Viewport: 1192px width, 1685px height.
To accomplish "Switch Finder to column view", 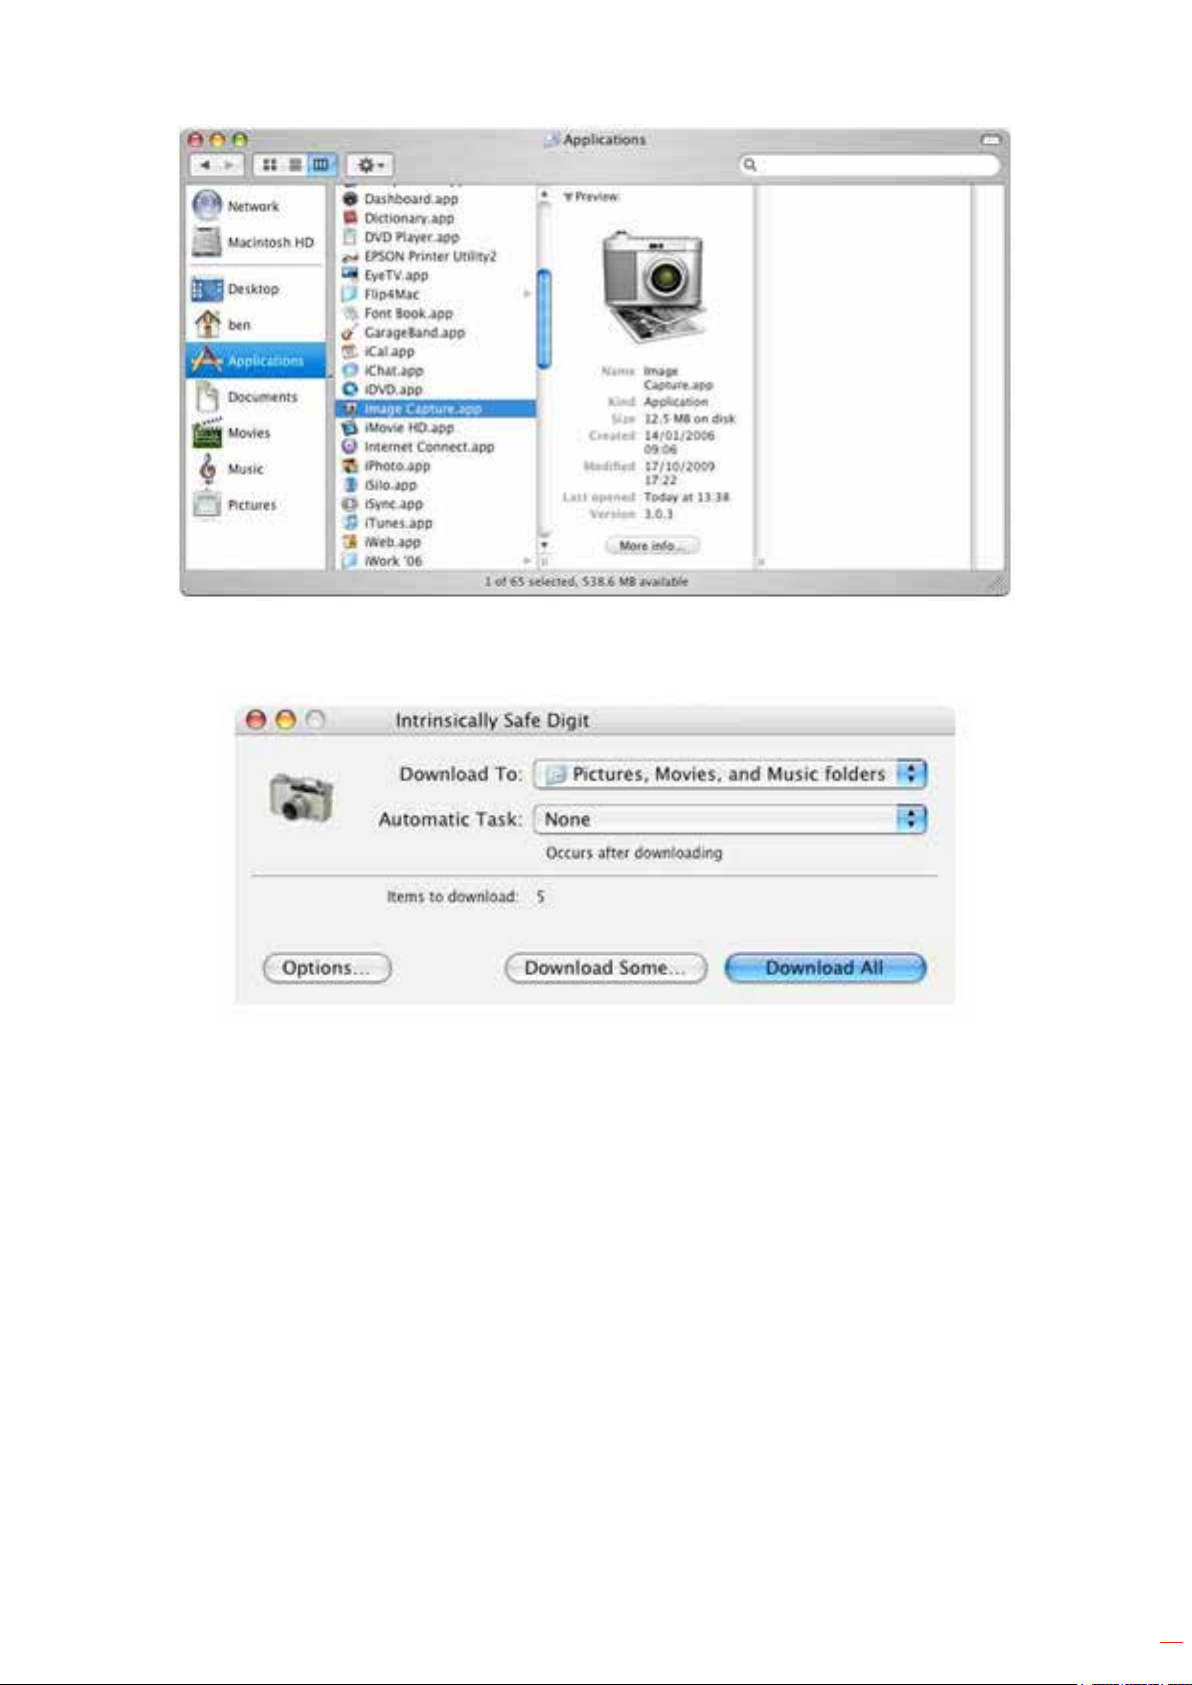I will coord(321,165).
